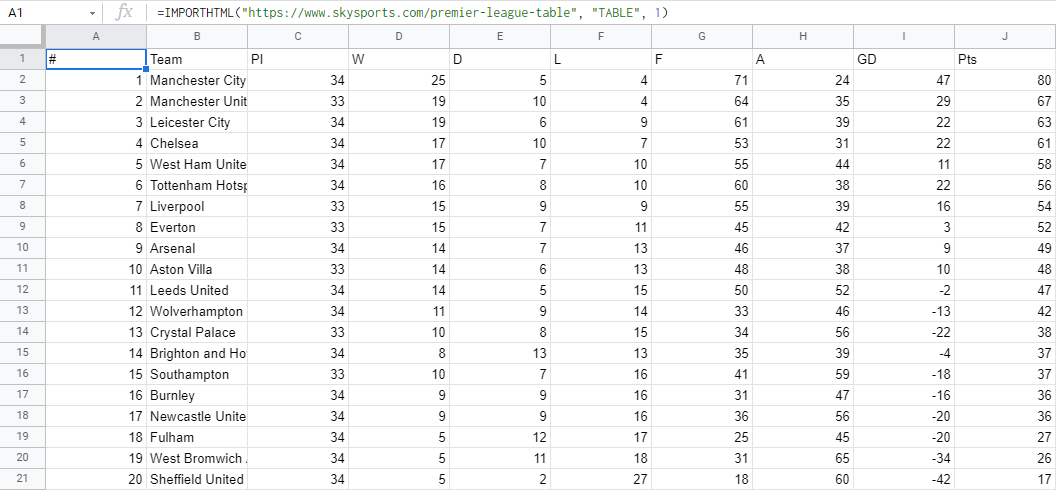
Task: Select row 5 header
Action: click(22, 143)
